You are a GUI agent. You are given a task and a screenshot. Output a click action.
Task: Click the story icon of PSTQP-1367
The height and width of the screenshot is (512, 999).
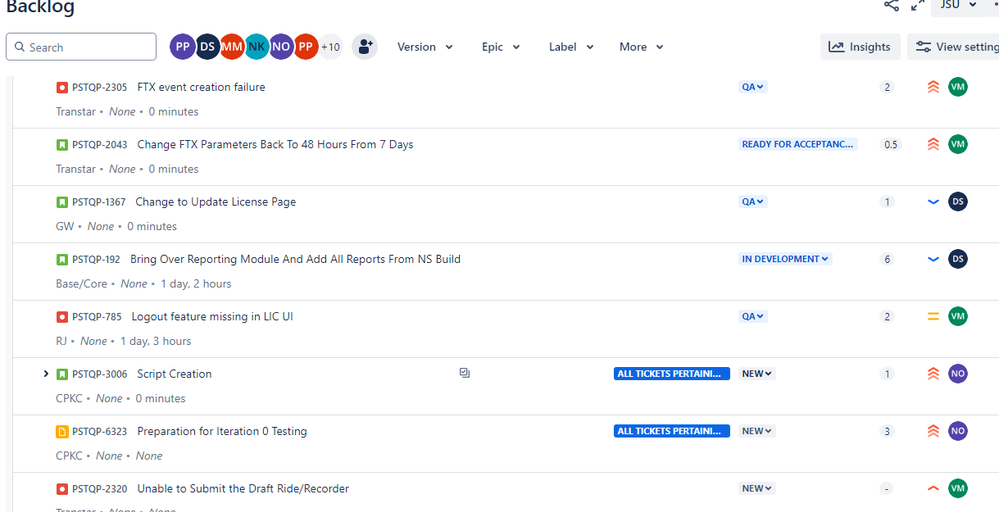point(62,202)
